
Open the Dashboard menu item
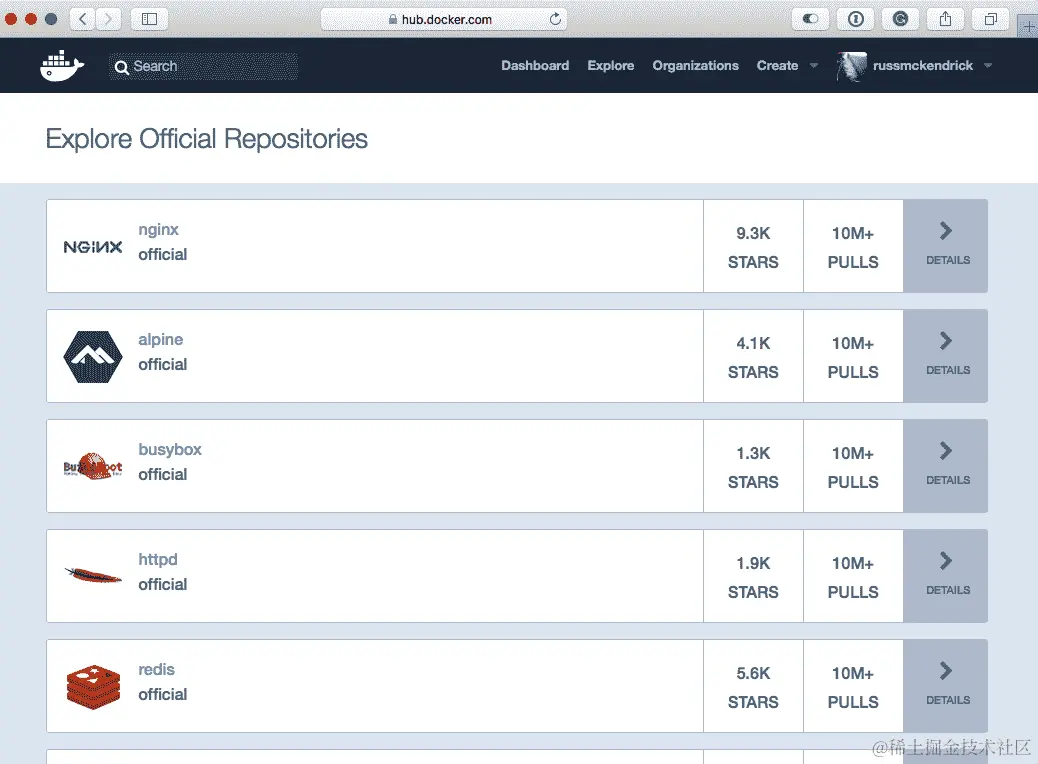[535, 66]
